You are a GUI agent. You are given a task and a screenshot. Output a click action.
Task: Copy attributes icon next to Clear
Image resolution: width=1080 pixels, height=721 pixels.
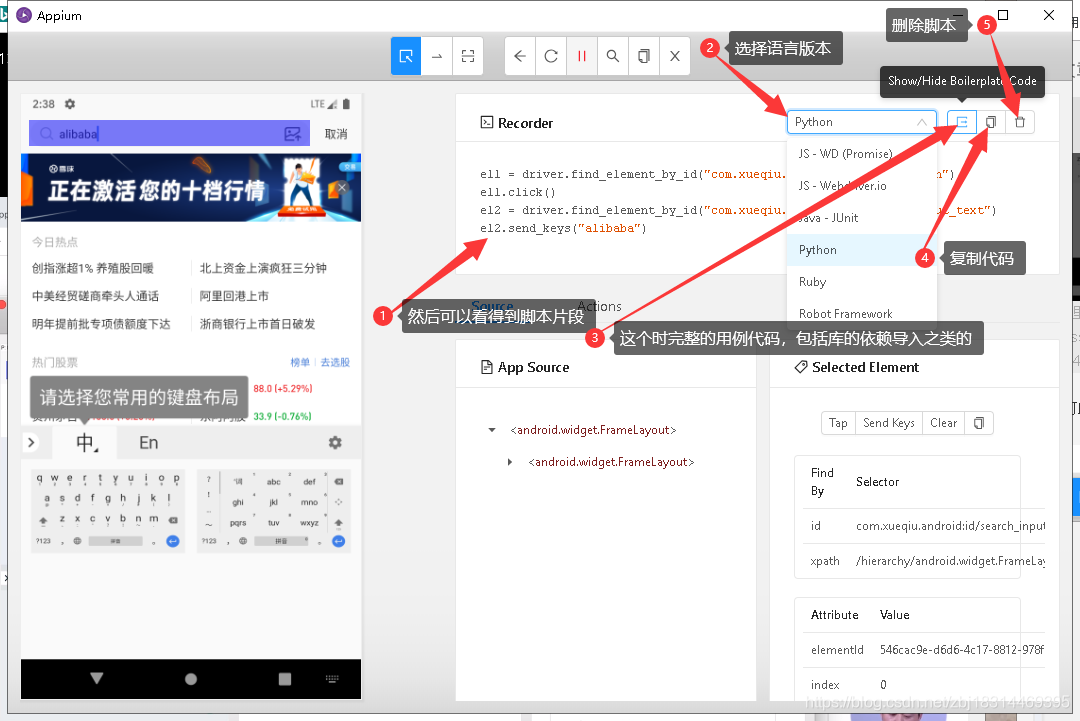coord(979,423)
